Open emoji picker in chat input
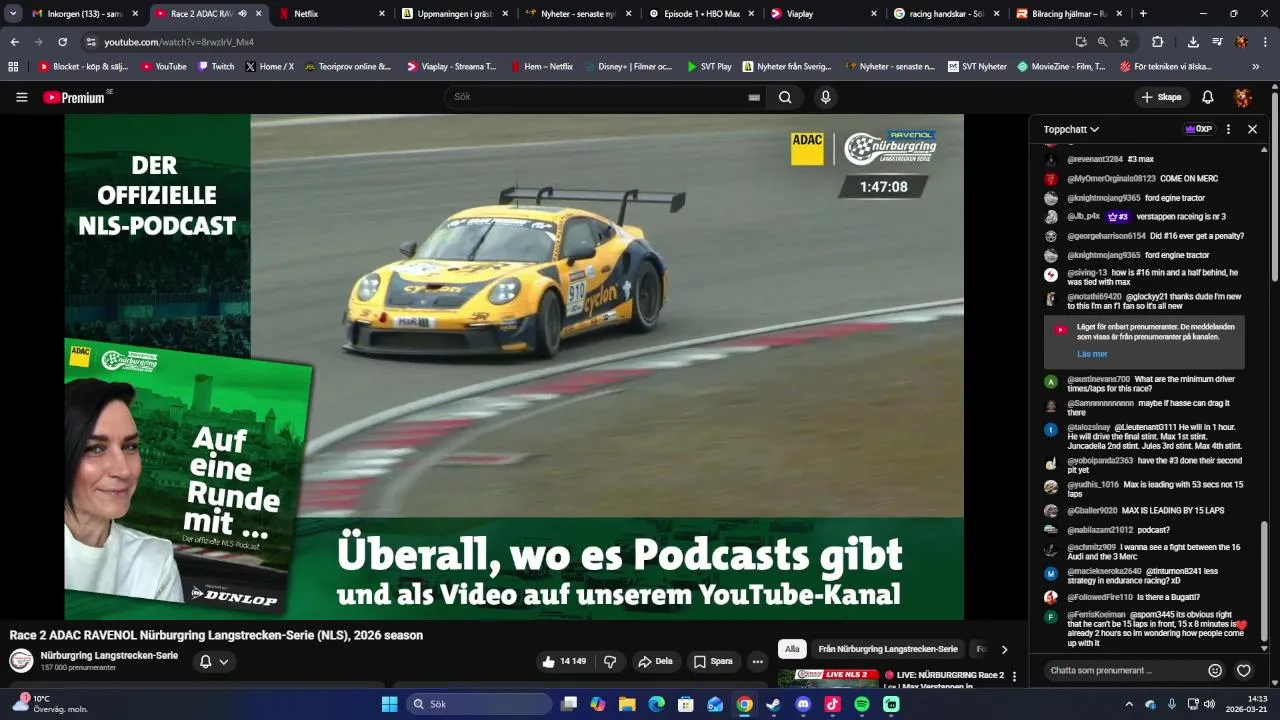Viewport: 1280px width, 720px height. pos(1215,670)
